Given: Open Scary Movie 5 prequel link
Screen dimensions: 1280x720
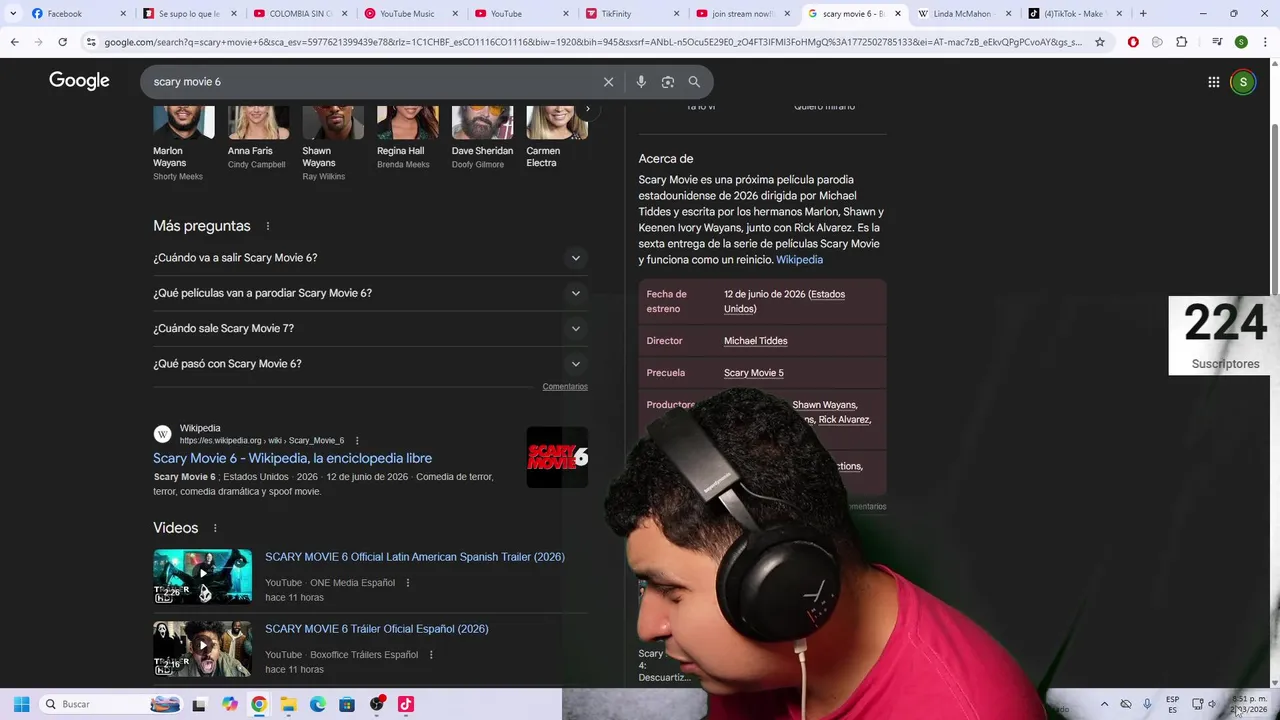Looking at the screenshot, I should (x=753, y=373).
